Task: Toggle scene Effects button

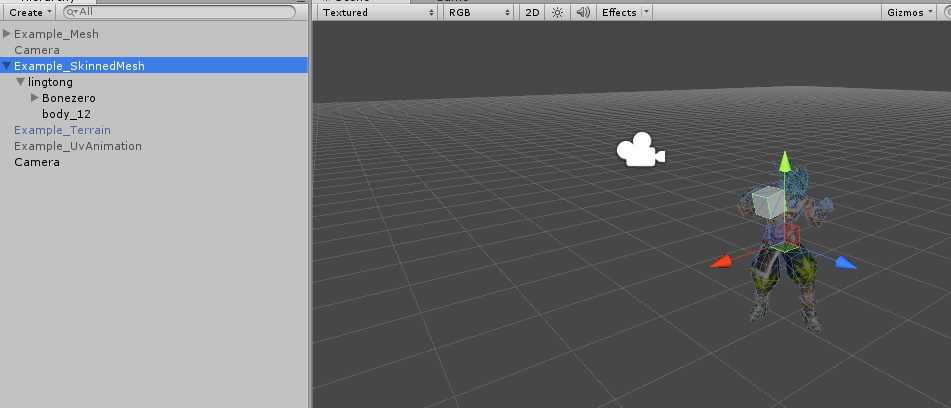Action: click(619, 12)
